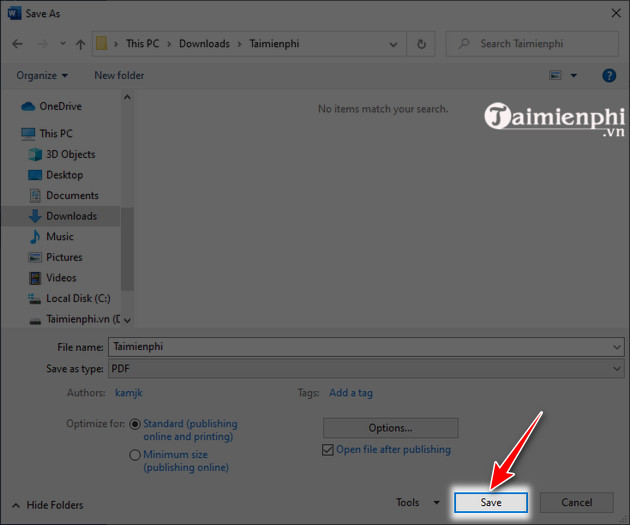
Task: Uncheck Open file after publishing
Action: click(328, 450)
